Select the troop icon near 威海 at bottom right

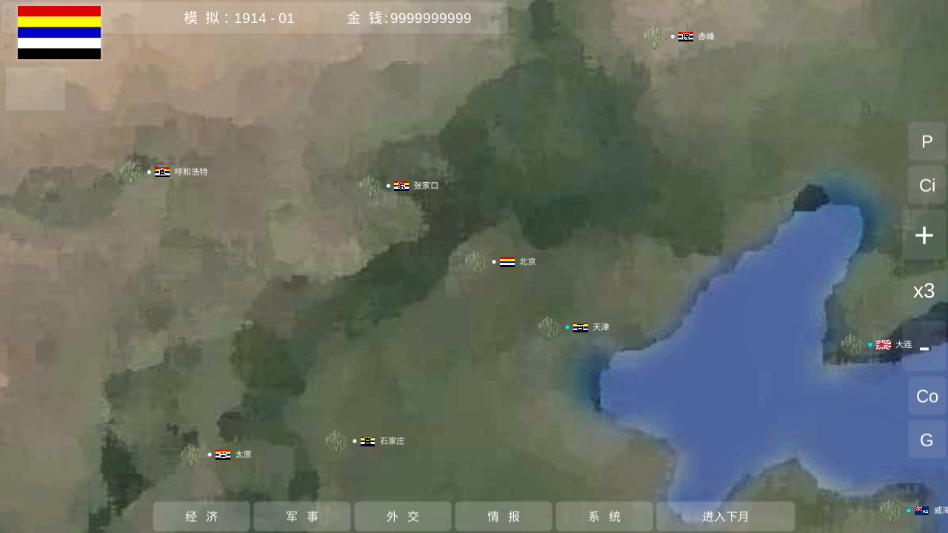click(x=890, y=511)
